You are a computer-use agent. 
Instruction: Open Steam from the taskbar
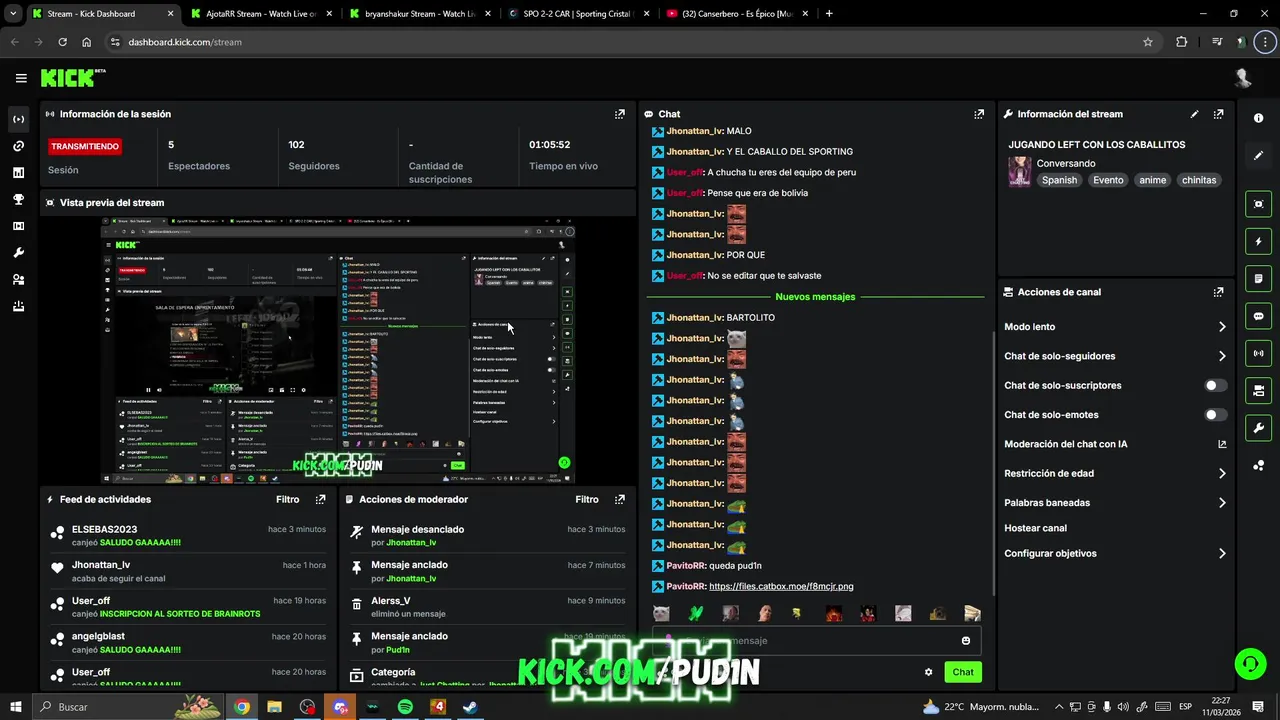click(470, 707)
